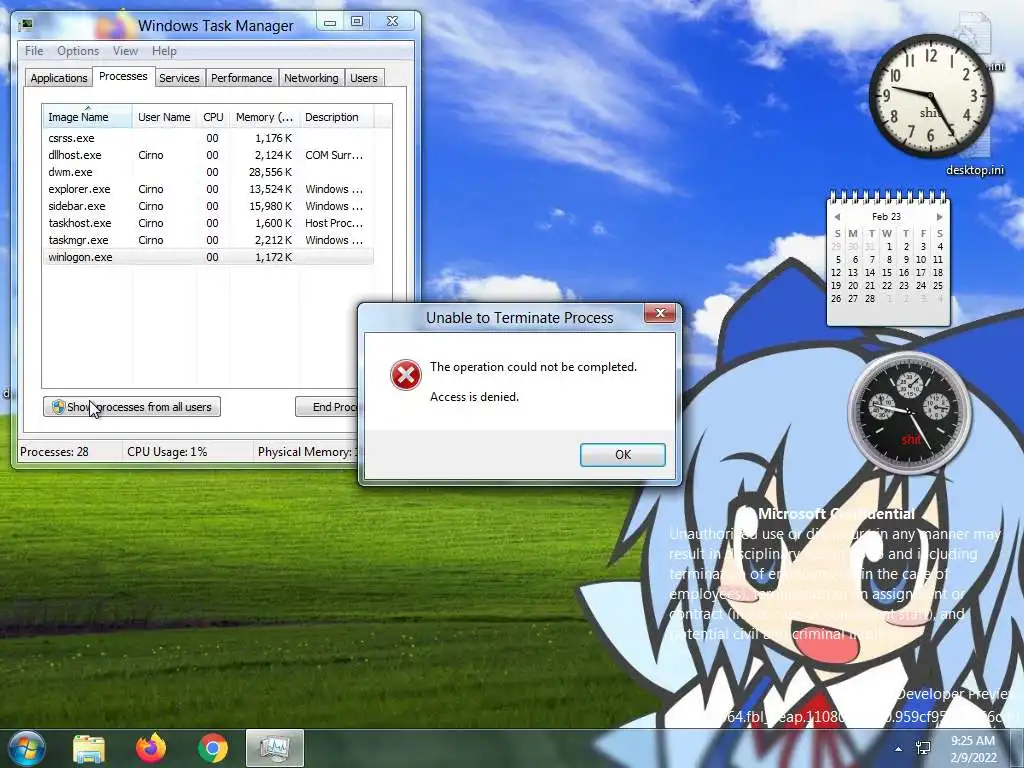The image size is (1024, 768).
Task: Open the Windows Start orb
Action: (x=26, y=748)
